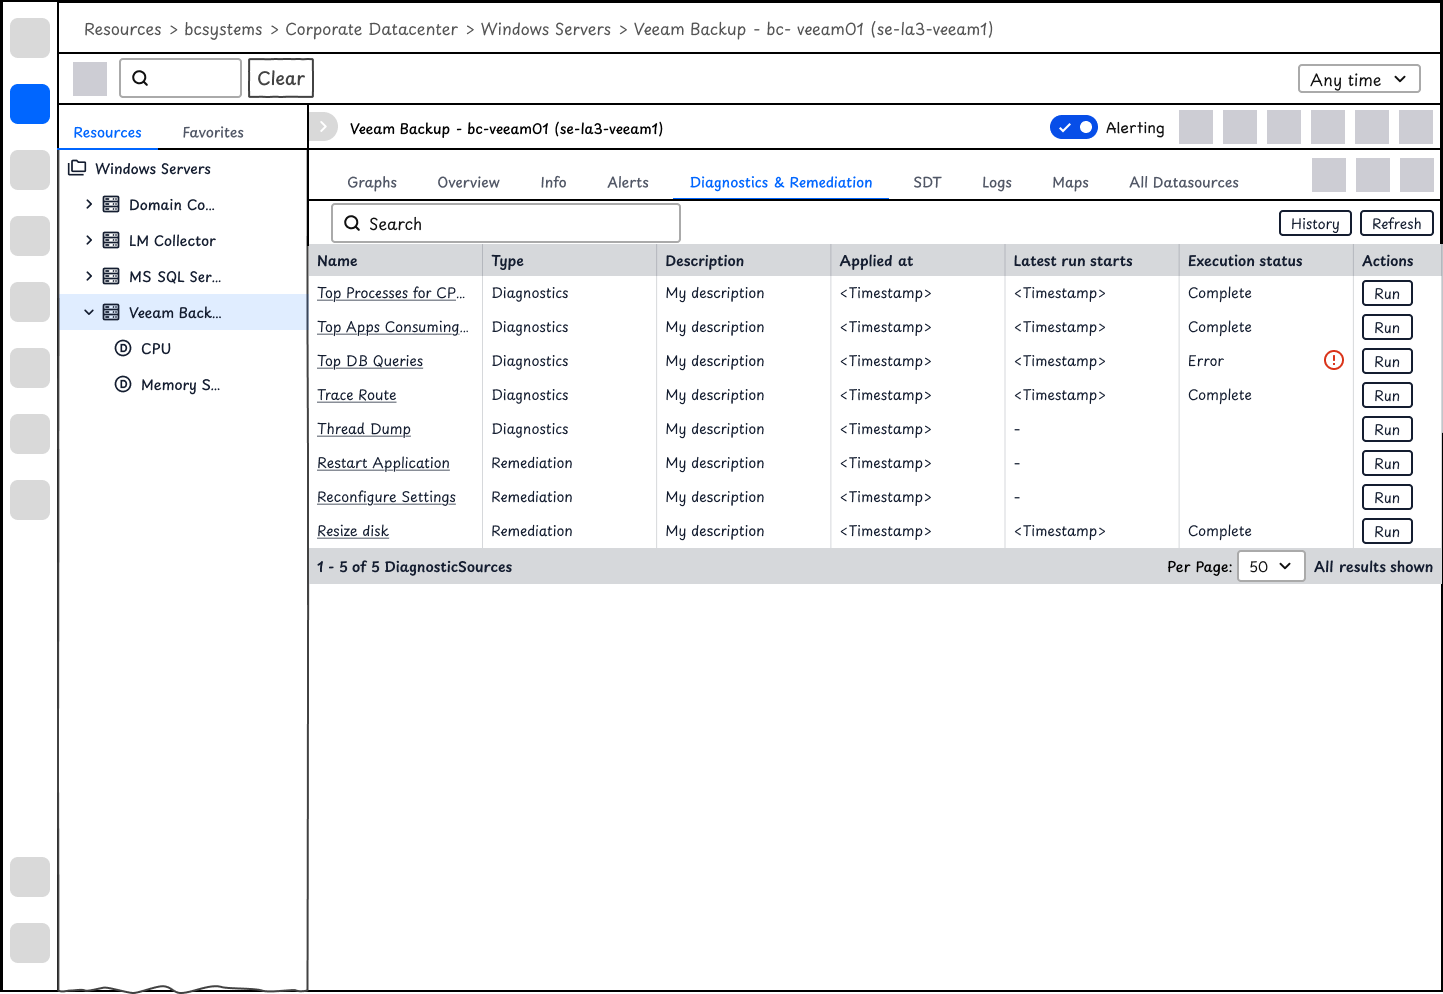Toggle the Alerting switch off
Image resolution: width=1443 pixels, height=994 pixels.
pos(1074,127)
